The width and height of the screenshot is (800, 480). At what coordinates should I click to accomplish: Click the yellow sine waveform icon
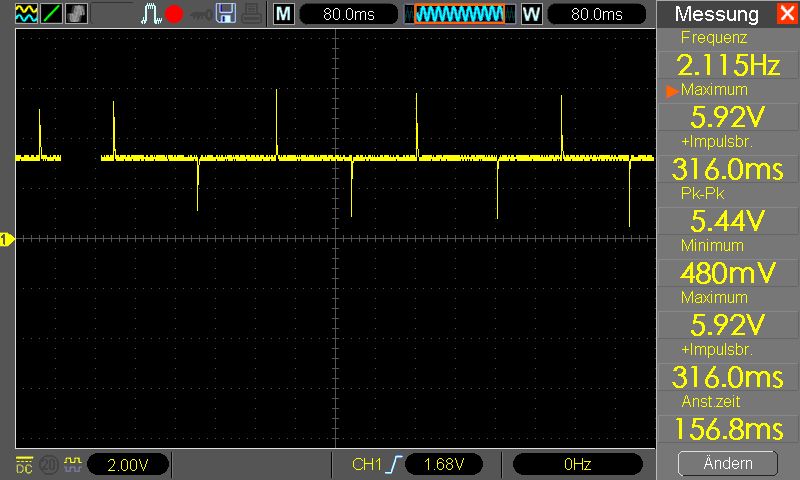pyautogui.click(x=26, y=13)
